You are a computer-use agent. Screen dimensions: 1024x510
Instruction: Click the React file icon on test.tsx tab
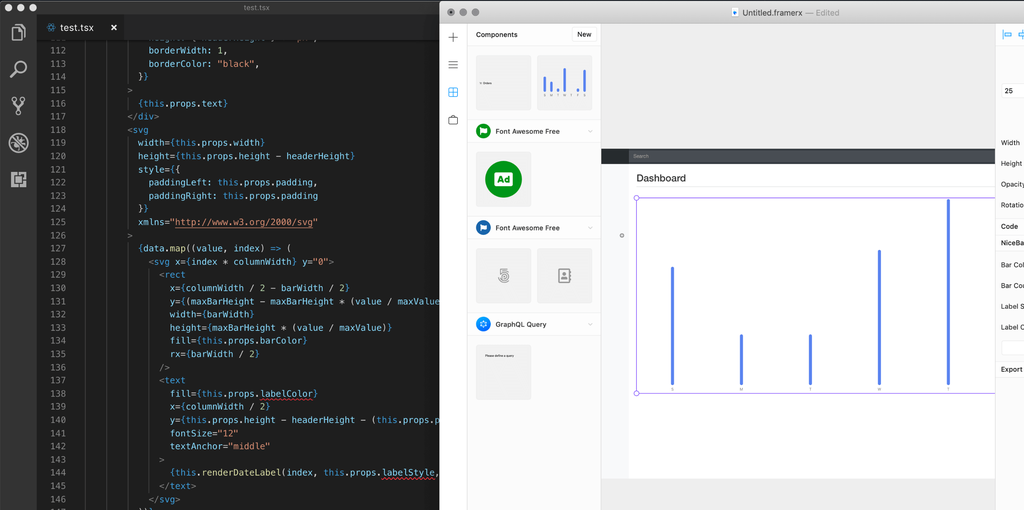[x=51, y=27]
